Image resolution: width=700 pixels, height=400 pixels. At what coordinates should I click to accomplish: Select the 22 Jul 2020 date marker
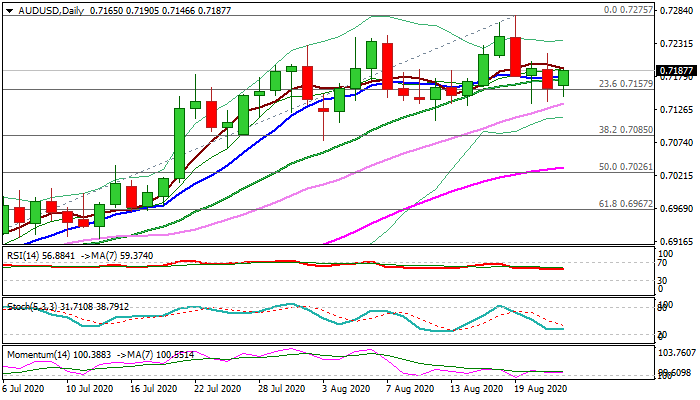tap(216, 387)
